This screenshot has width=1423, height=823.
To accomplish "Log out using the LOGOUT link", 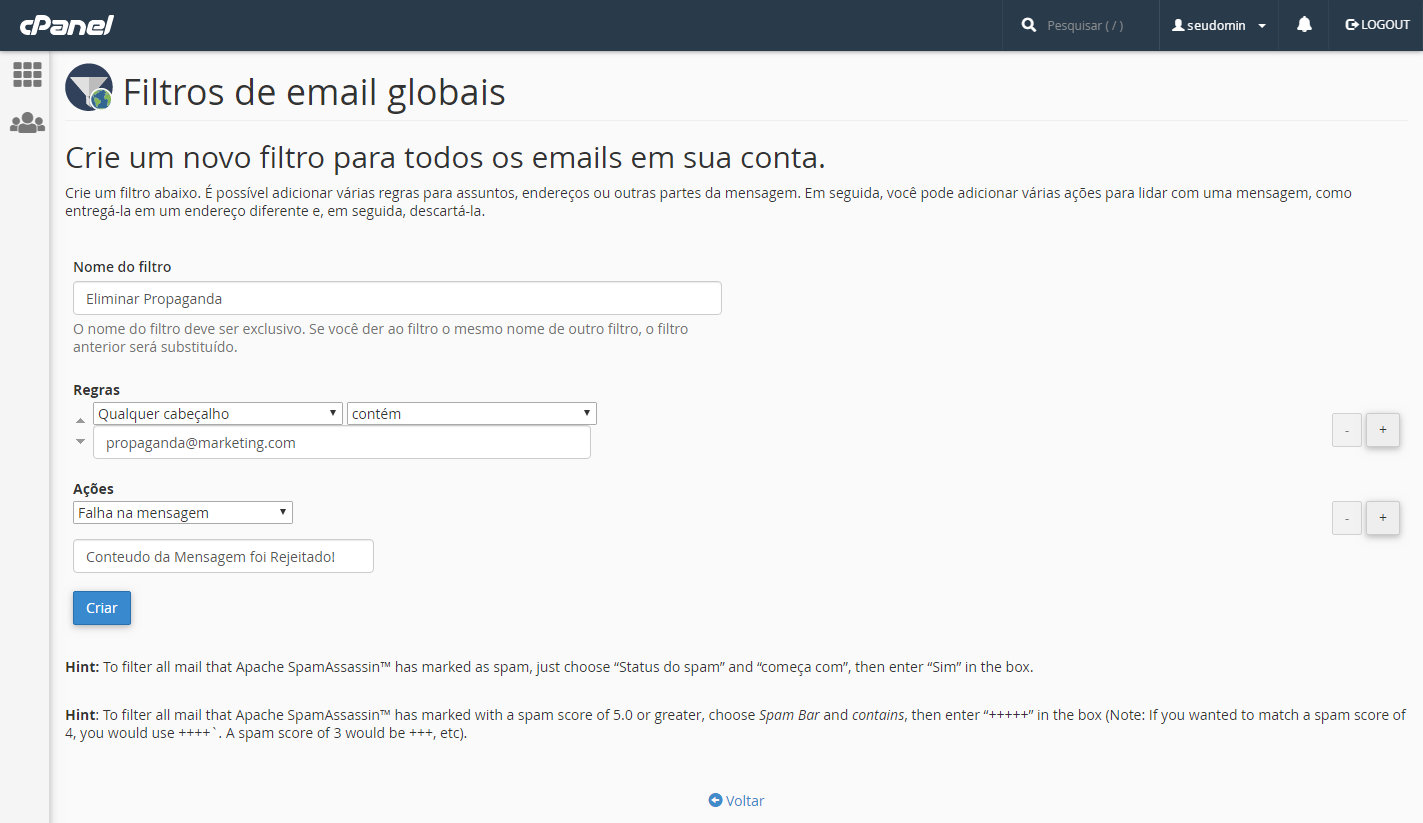I will [1377, 25].
